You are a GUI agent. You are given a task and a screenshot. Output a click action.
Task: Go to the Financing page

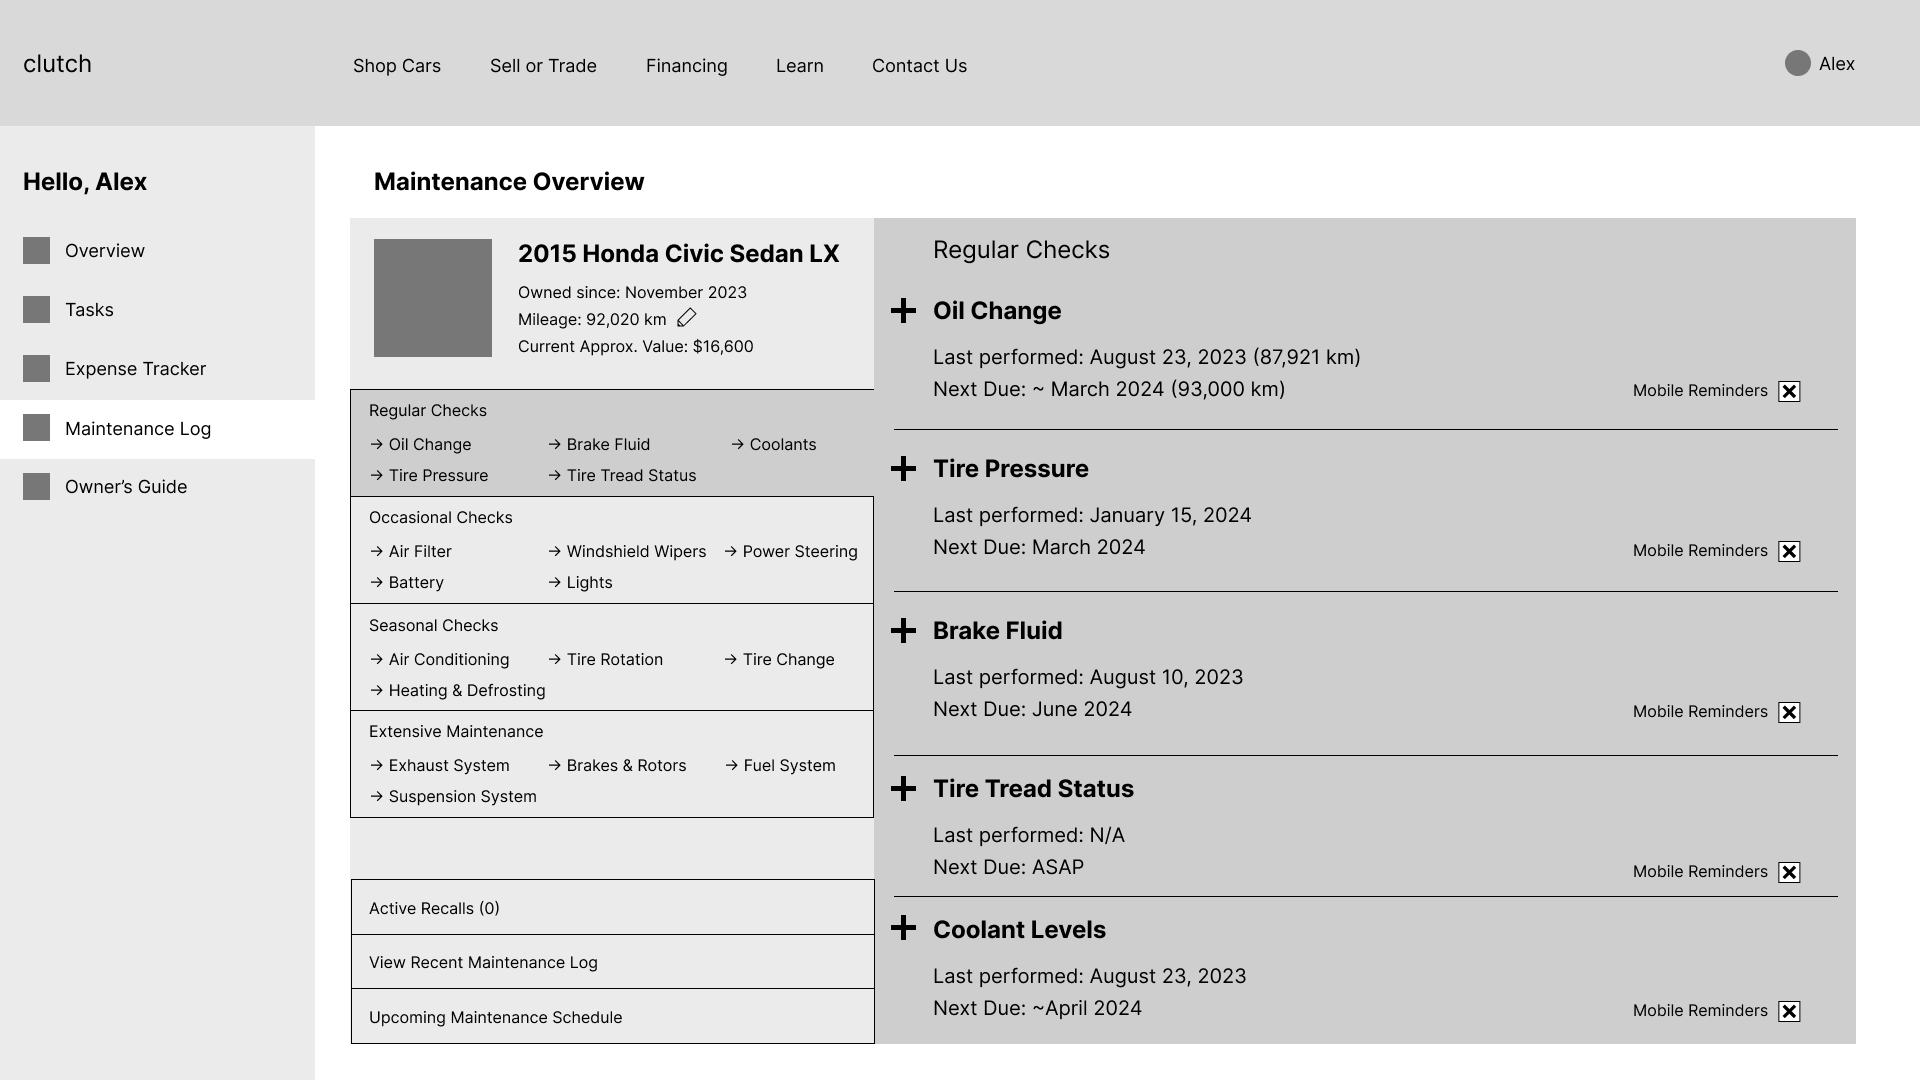[x=687, y=66]
